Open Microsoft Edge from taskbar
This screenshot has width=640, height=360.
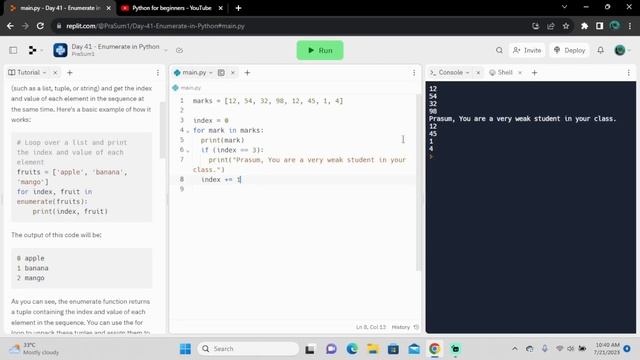tap(352, 349)
